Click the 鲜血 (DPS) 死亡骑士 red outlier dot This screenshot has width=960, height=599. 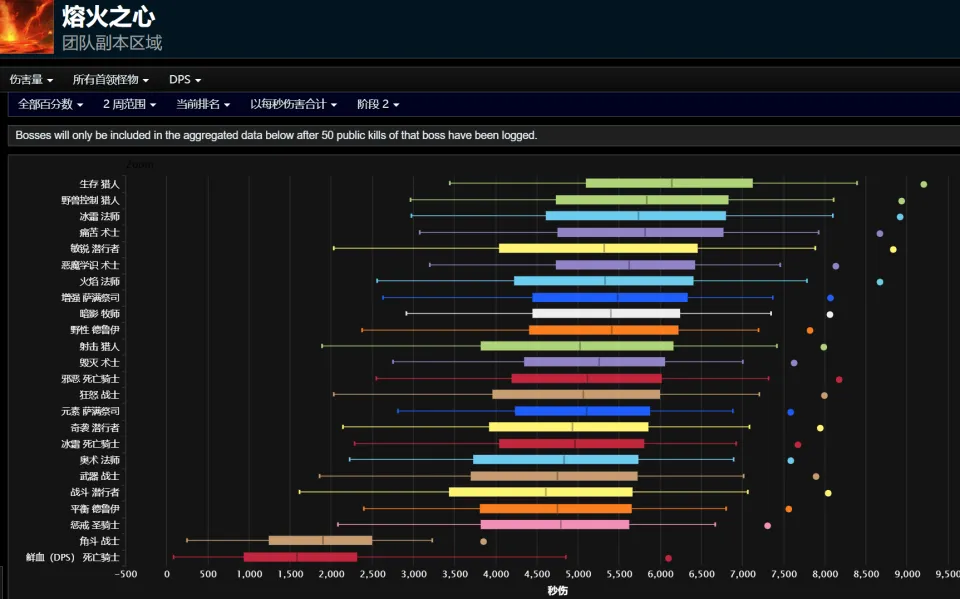668,558
